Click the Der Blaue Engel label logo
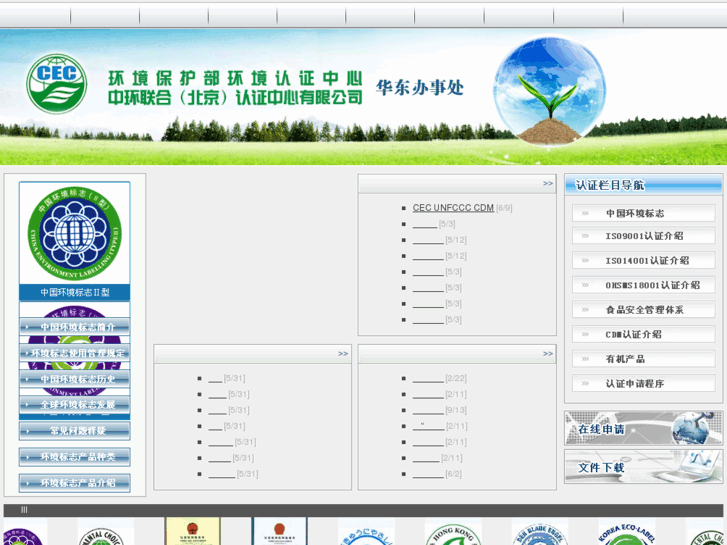 tap(539, 532)
